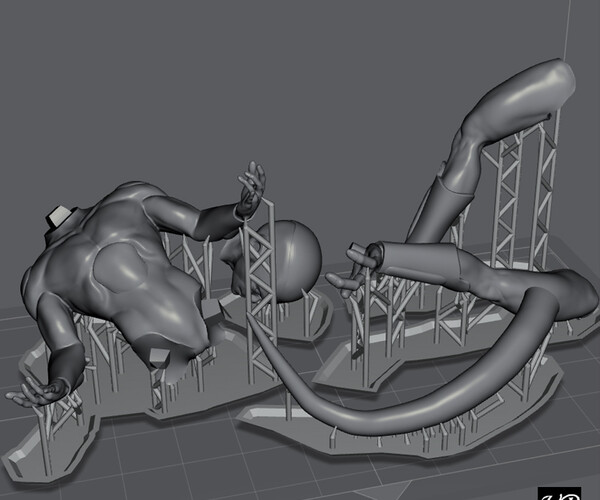This screenshot has height=500, width=600.
Task: Select the raised hand above the torso
Action: [251, 187]
